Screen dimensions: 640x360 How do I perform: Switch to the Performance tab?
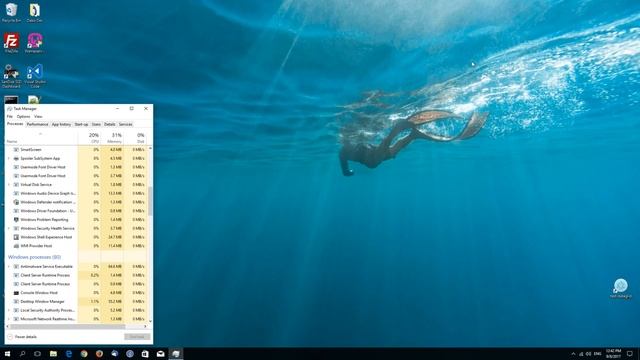tap(37, 124)
